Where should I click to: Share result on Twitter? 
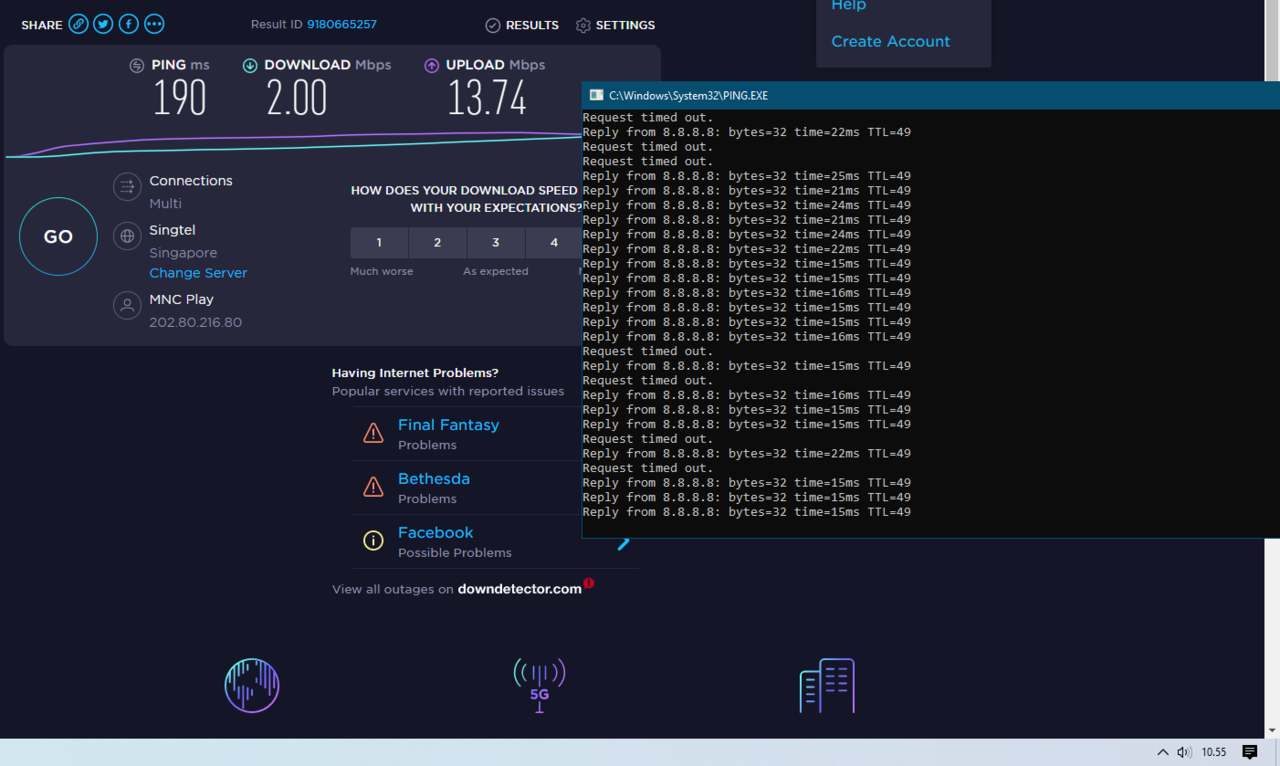[x=103, y=24]
